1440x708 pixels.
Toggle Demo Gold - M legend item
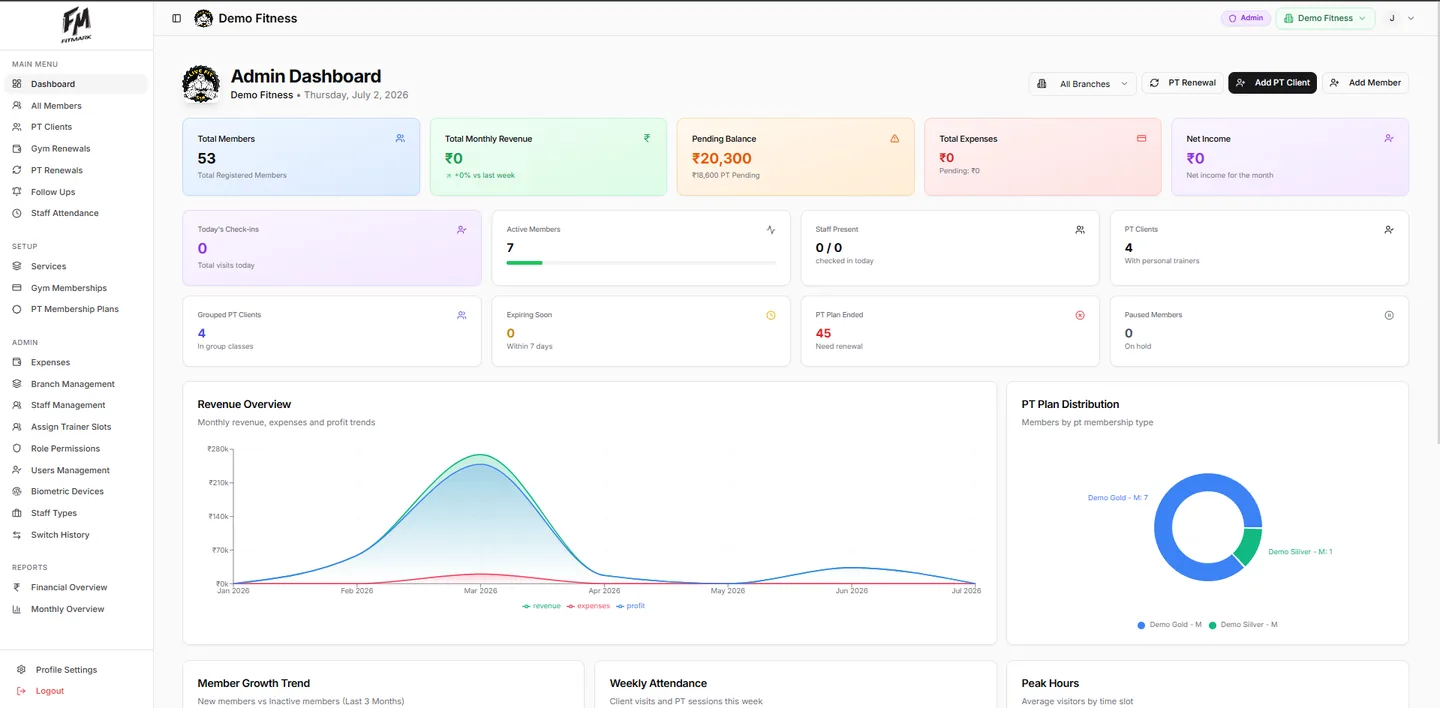click(x=1169, y=625)
